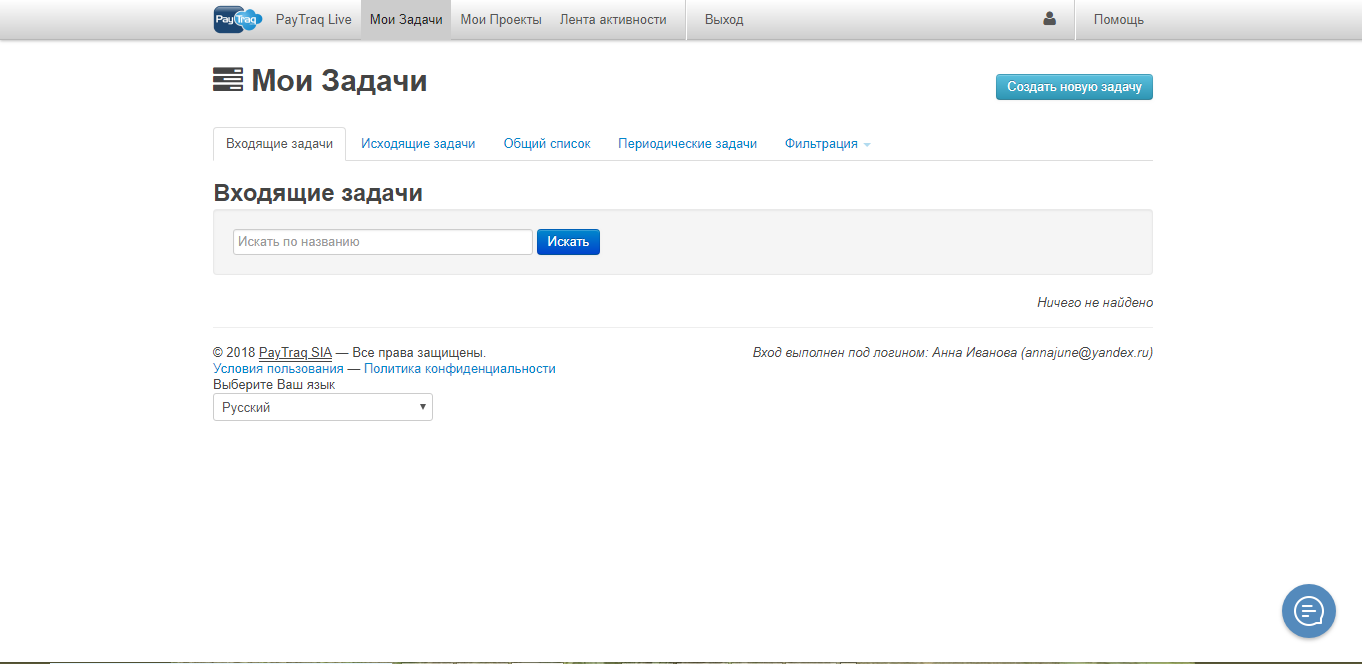Image resolution: width=1362 pixels, height=664 pixels.
Task: Open the PayTraq SIA link
Action: (295, 352)
